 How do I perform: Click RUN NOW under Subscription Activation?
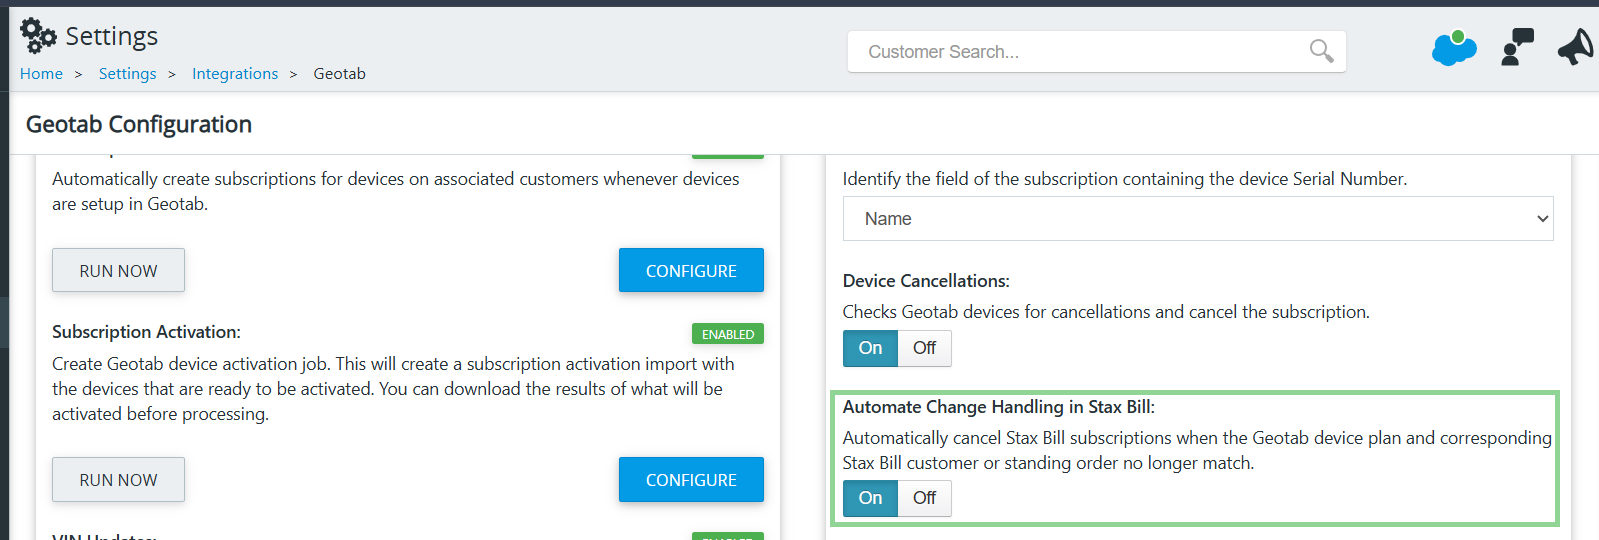[x=118, y=480]
